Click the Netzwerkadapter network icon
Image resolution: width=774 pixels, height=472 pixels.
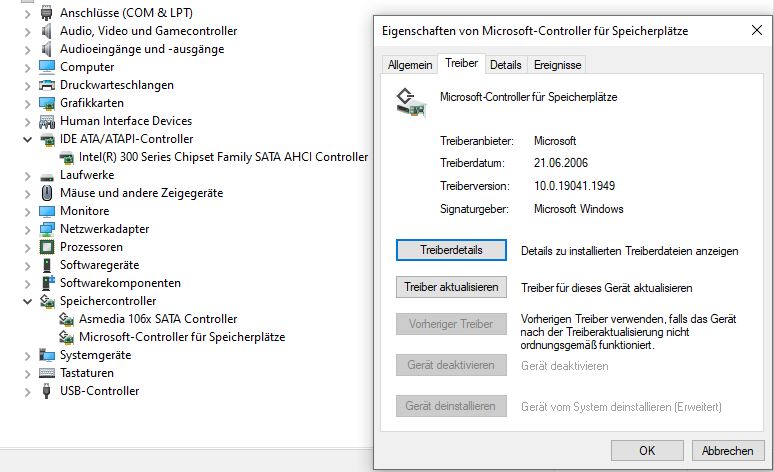[x=46, y=229]
